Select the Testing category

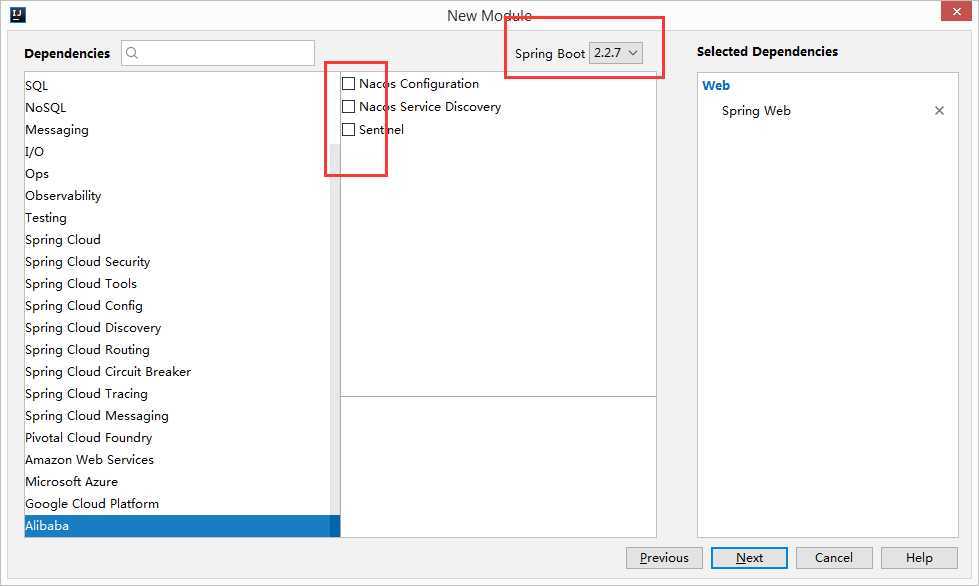177,218
